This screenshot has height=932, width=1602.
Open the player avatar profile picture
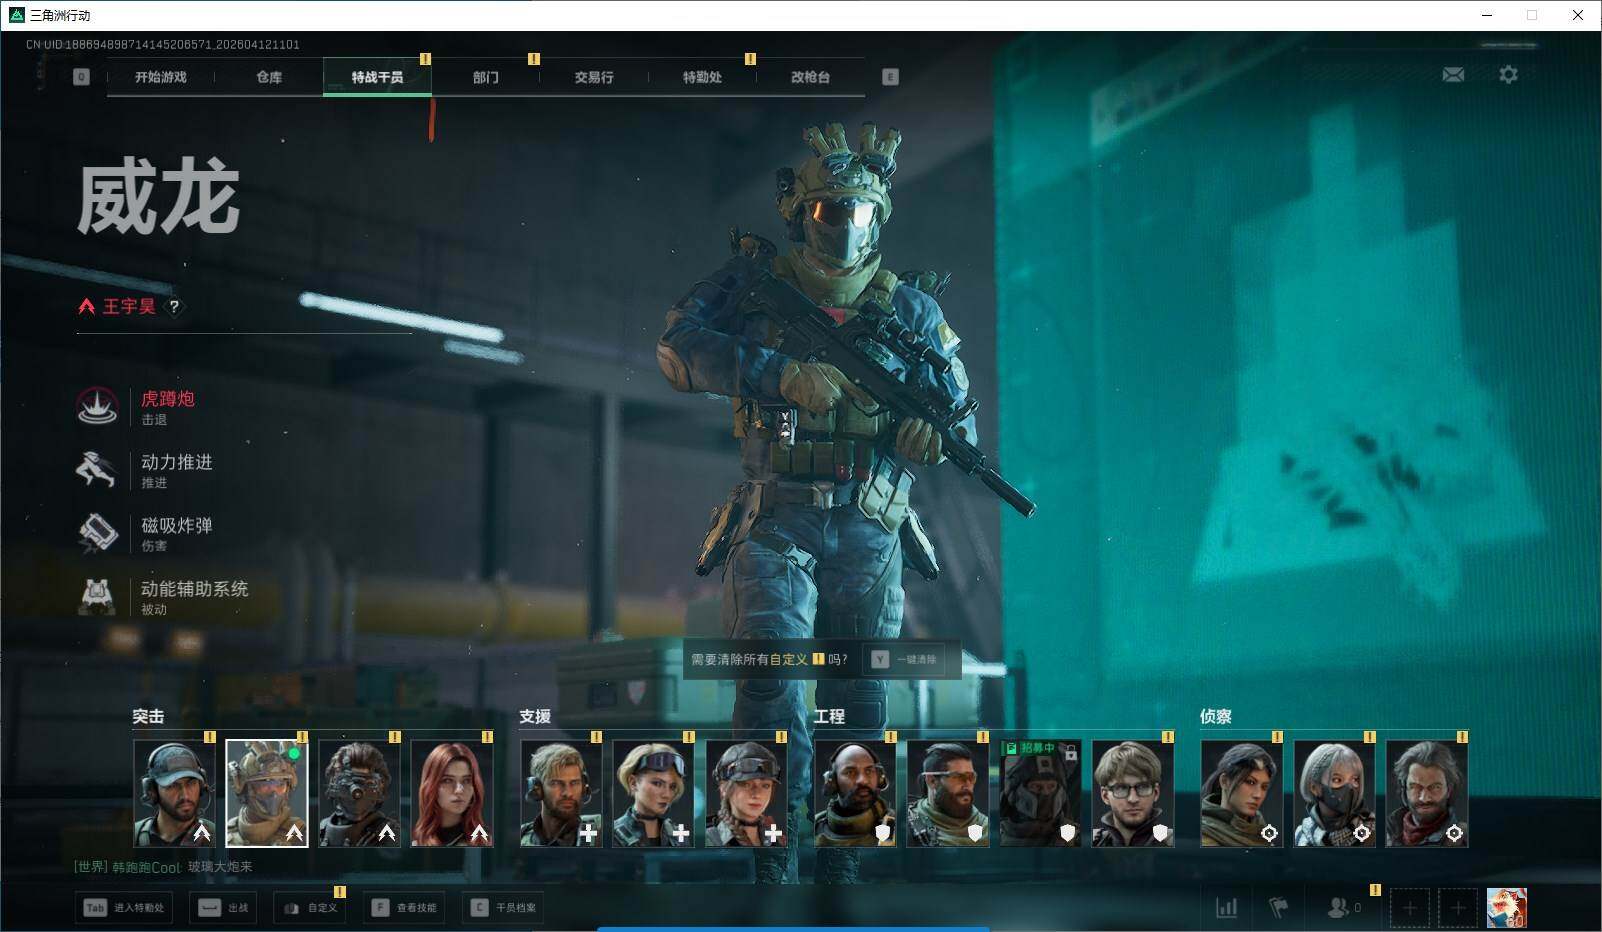point(1507,908)
